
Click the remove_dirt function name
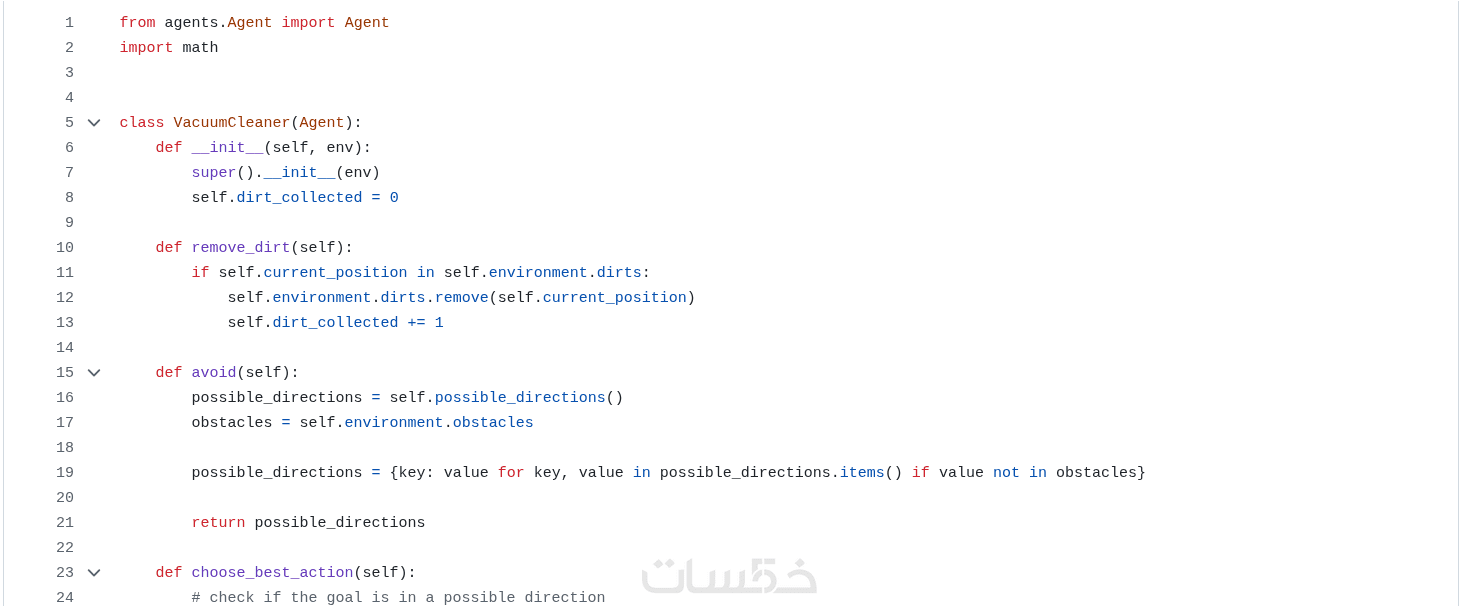coord(240,248)
